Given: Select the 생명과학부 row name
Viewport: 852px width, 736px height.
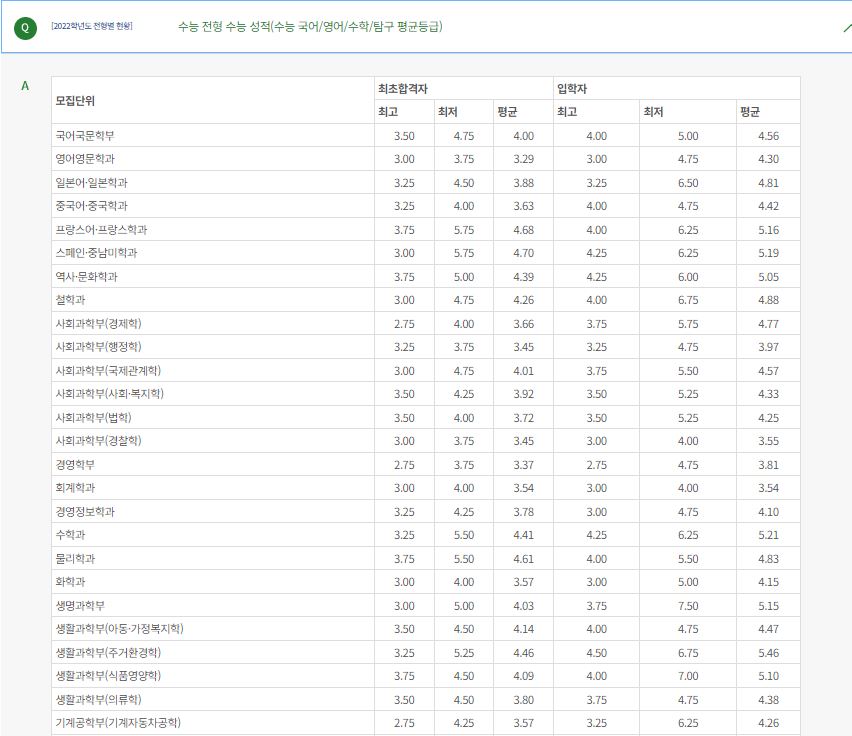Looking at the screenshot, I should tap(80, 606).
